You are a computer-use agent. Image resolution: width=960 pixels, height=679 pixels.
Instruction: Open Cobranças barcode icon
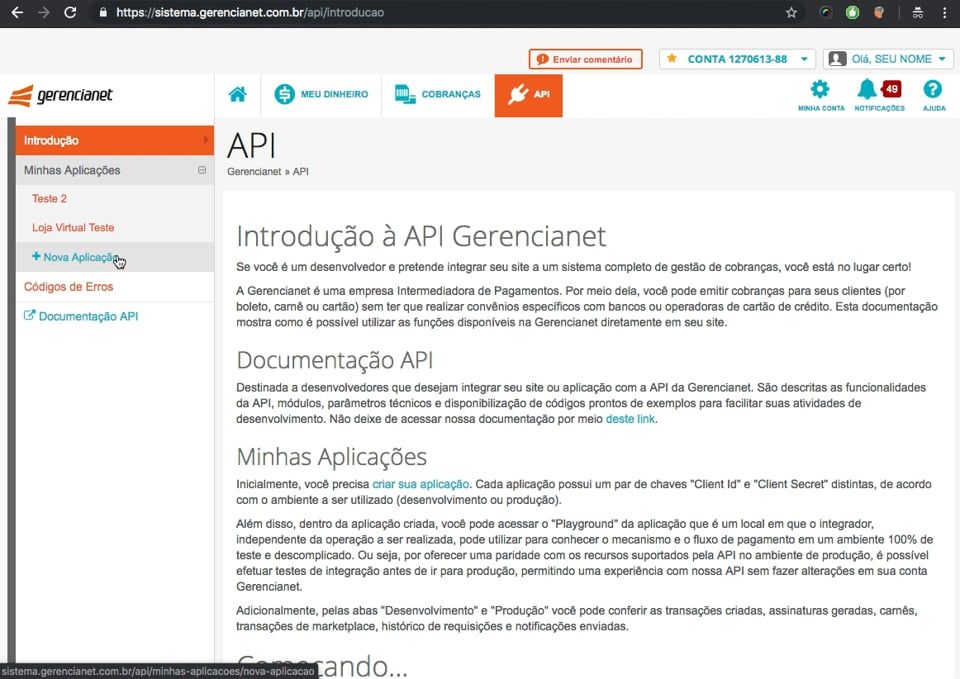[x=405, y=94]
